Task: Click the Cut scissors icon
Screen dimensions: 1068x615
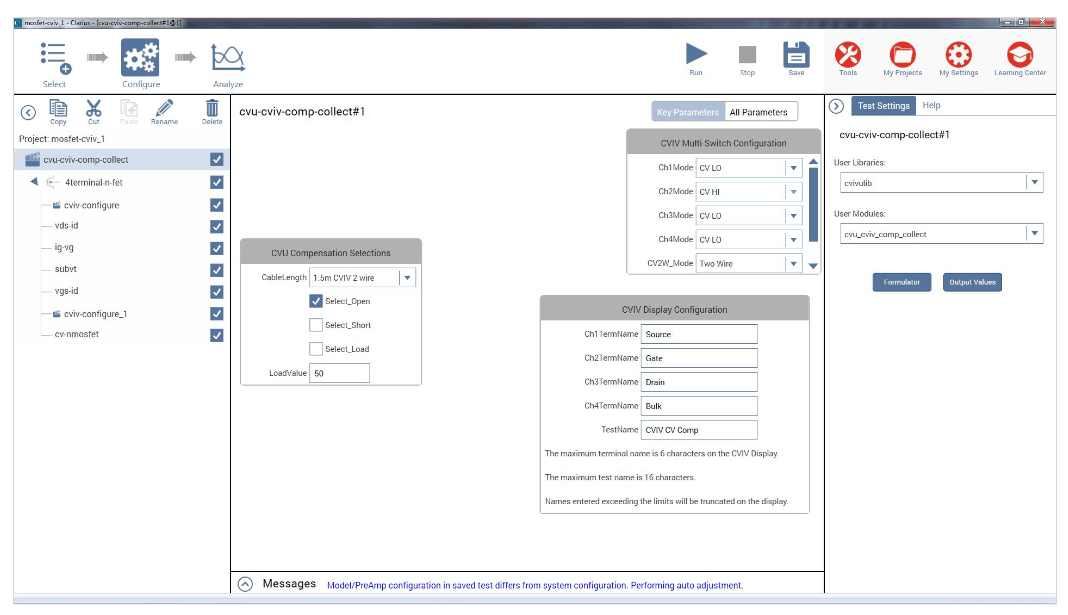Action: pos(94,109)
